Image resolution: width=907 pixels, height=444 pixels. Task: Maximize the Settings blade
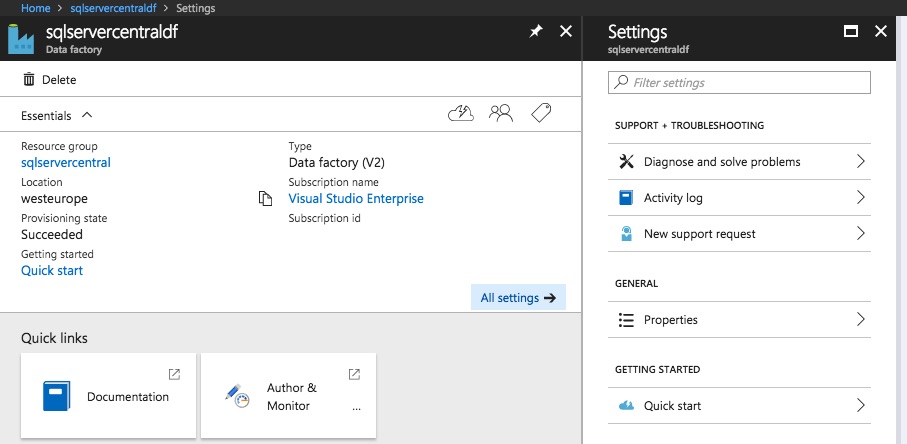tap(851, 32)
